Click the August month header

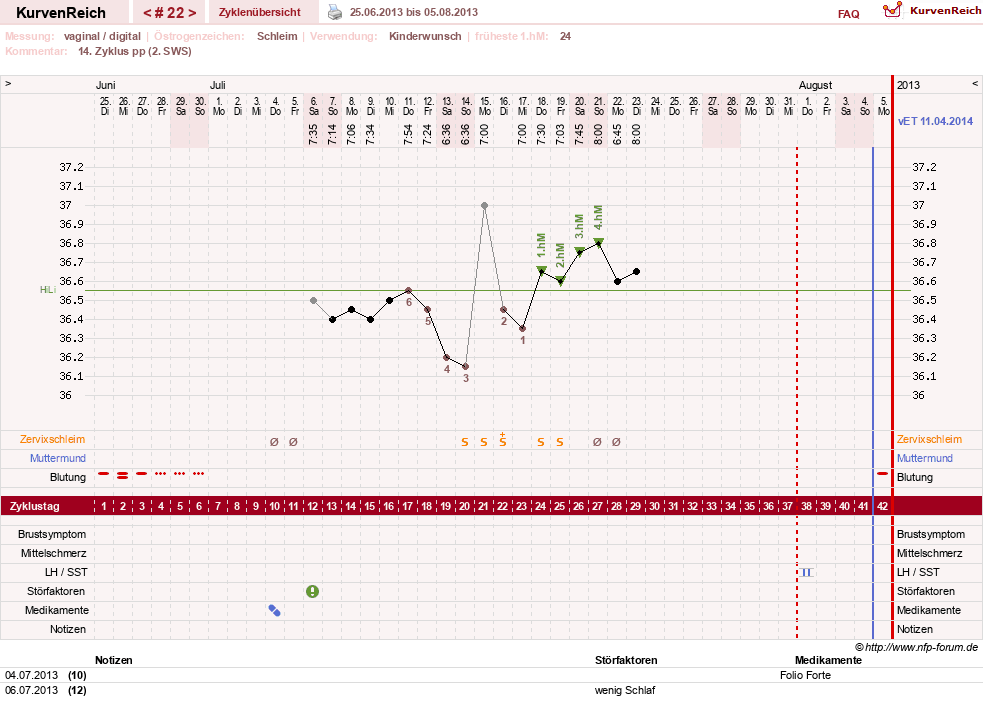(x=815, y=85)
